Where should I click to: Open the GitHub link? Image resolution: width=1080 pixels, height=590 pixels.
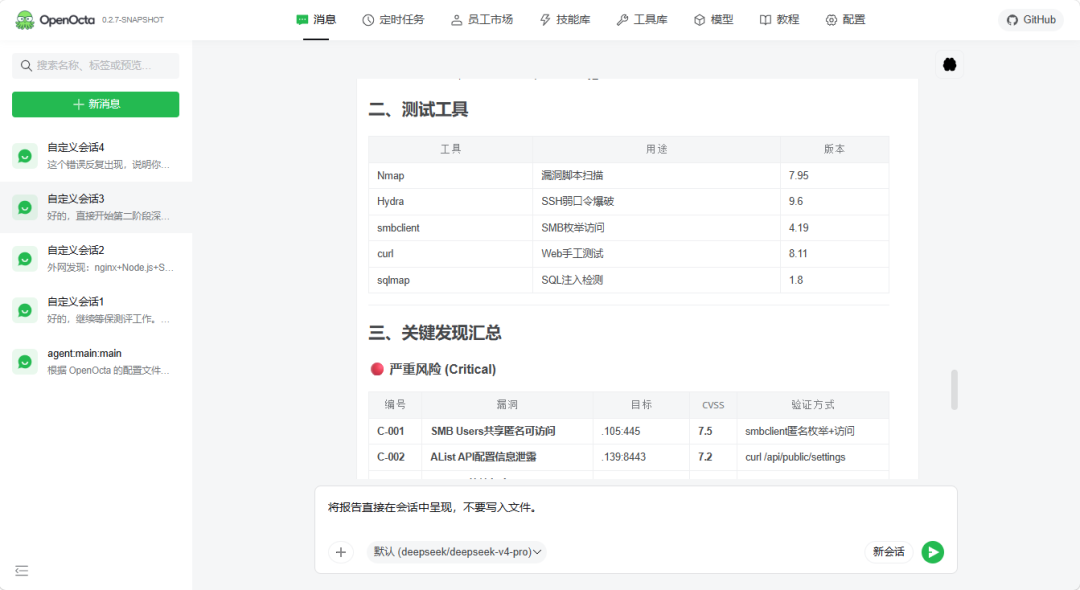click(1031, 20)
